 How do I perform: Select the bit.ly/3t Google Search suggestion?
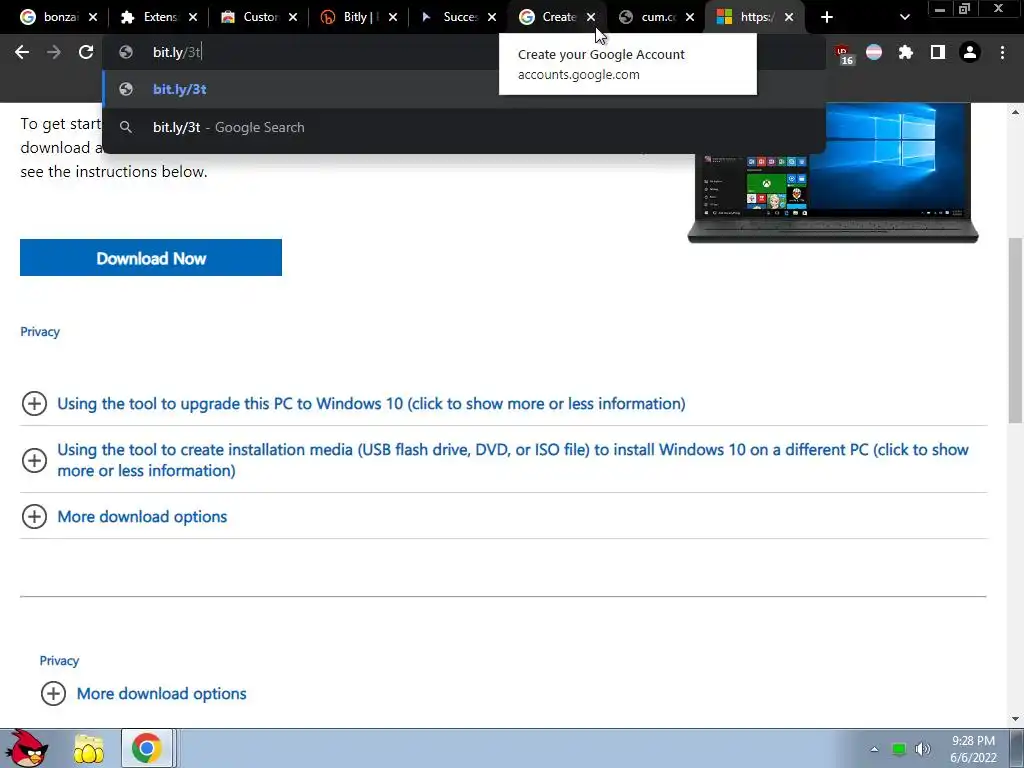point(464,127)
